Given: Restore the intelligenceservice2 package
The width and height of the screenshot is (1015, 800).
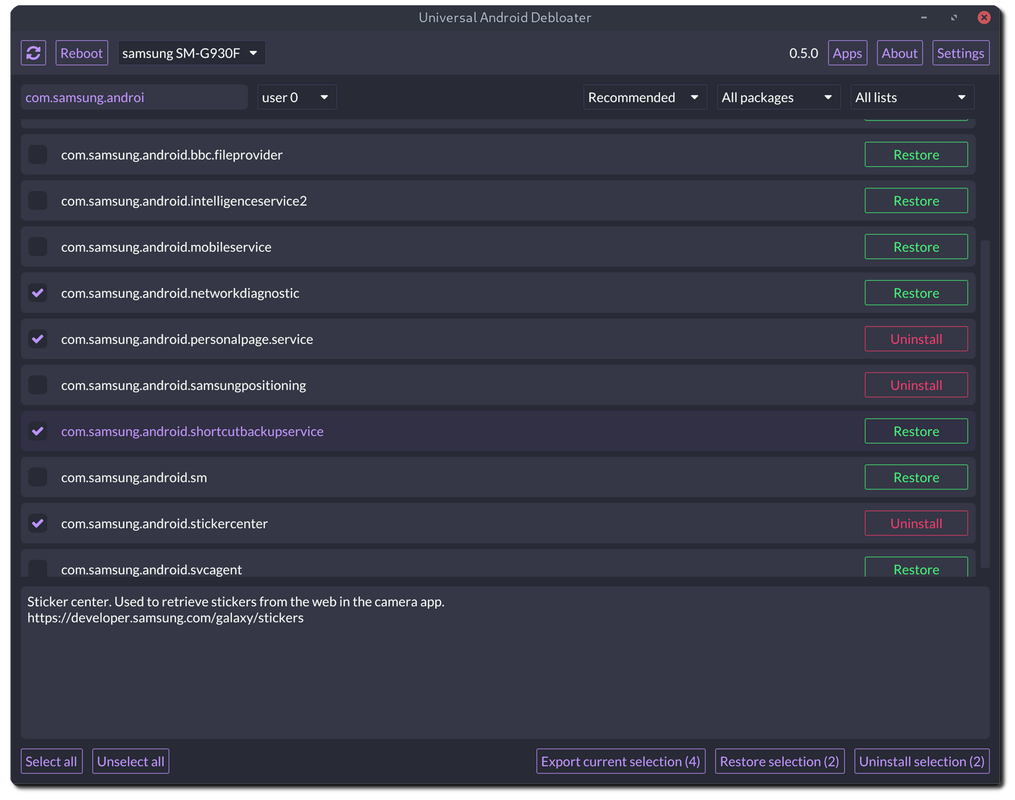Looking at the screenshot, I should pos(916,201).
